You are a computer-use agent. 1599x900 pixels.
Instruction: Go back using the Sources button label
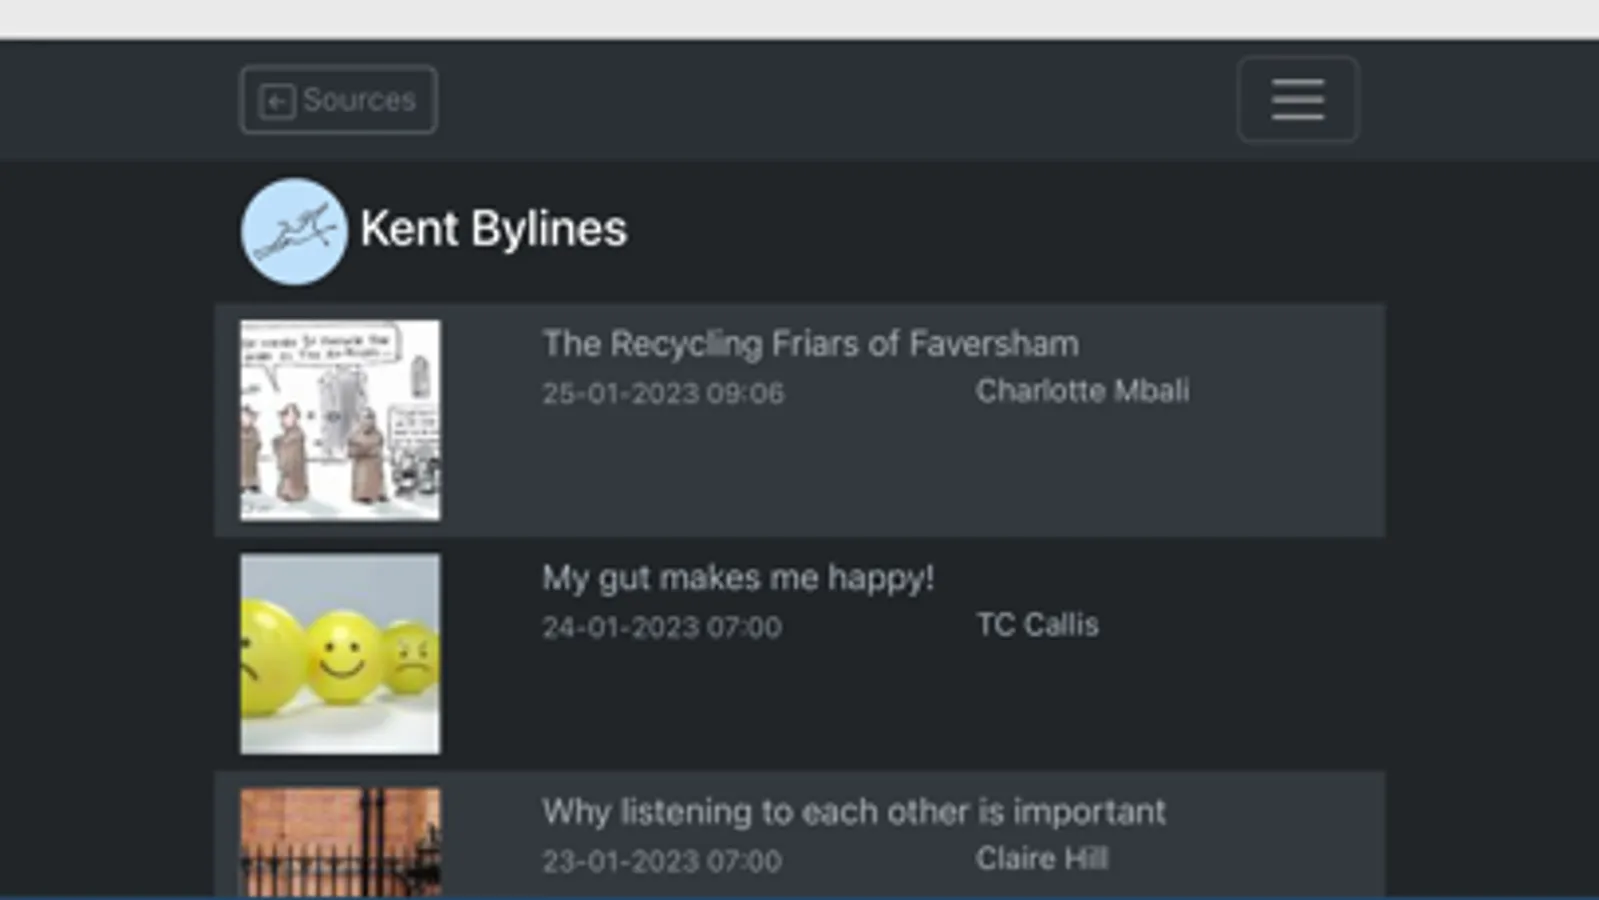pos(359,100)
